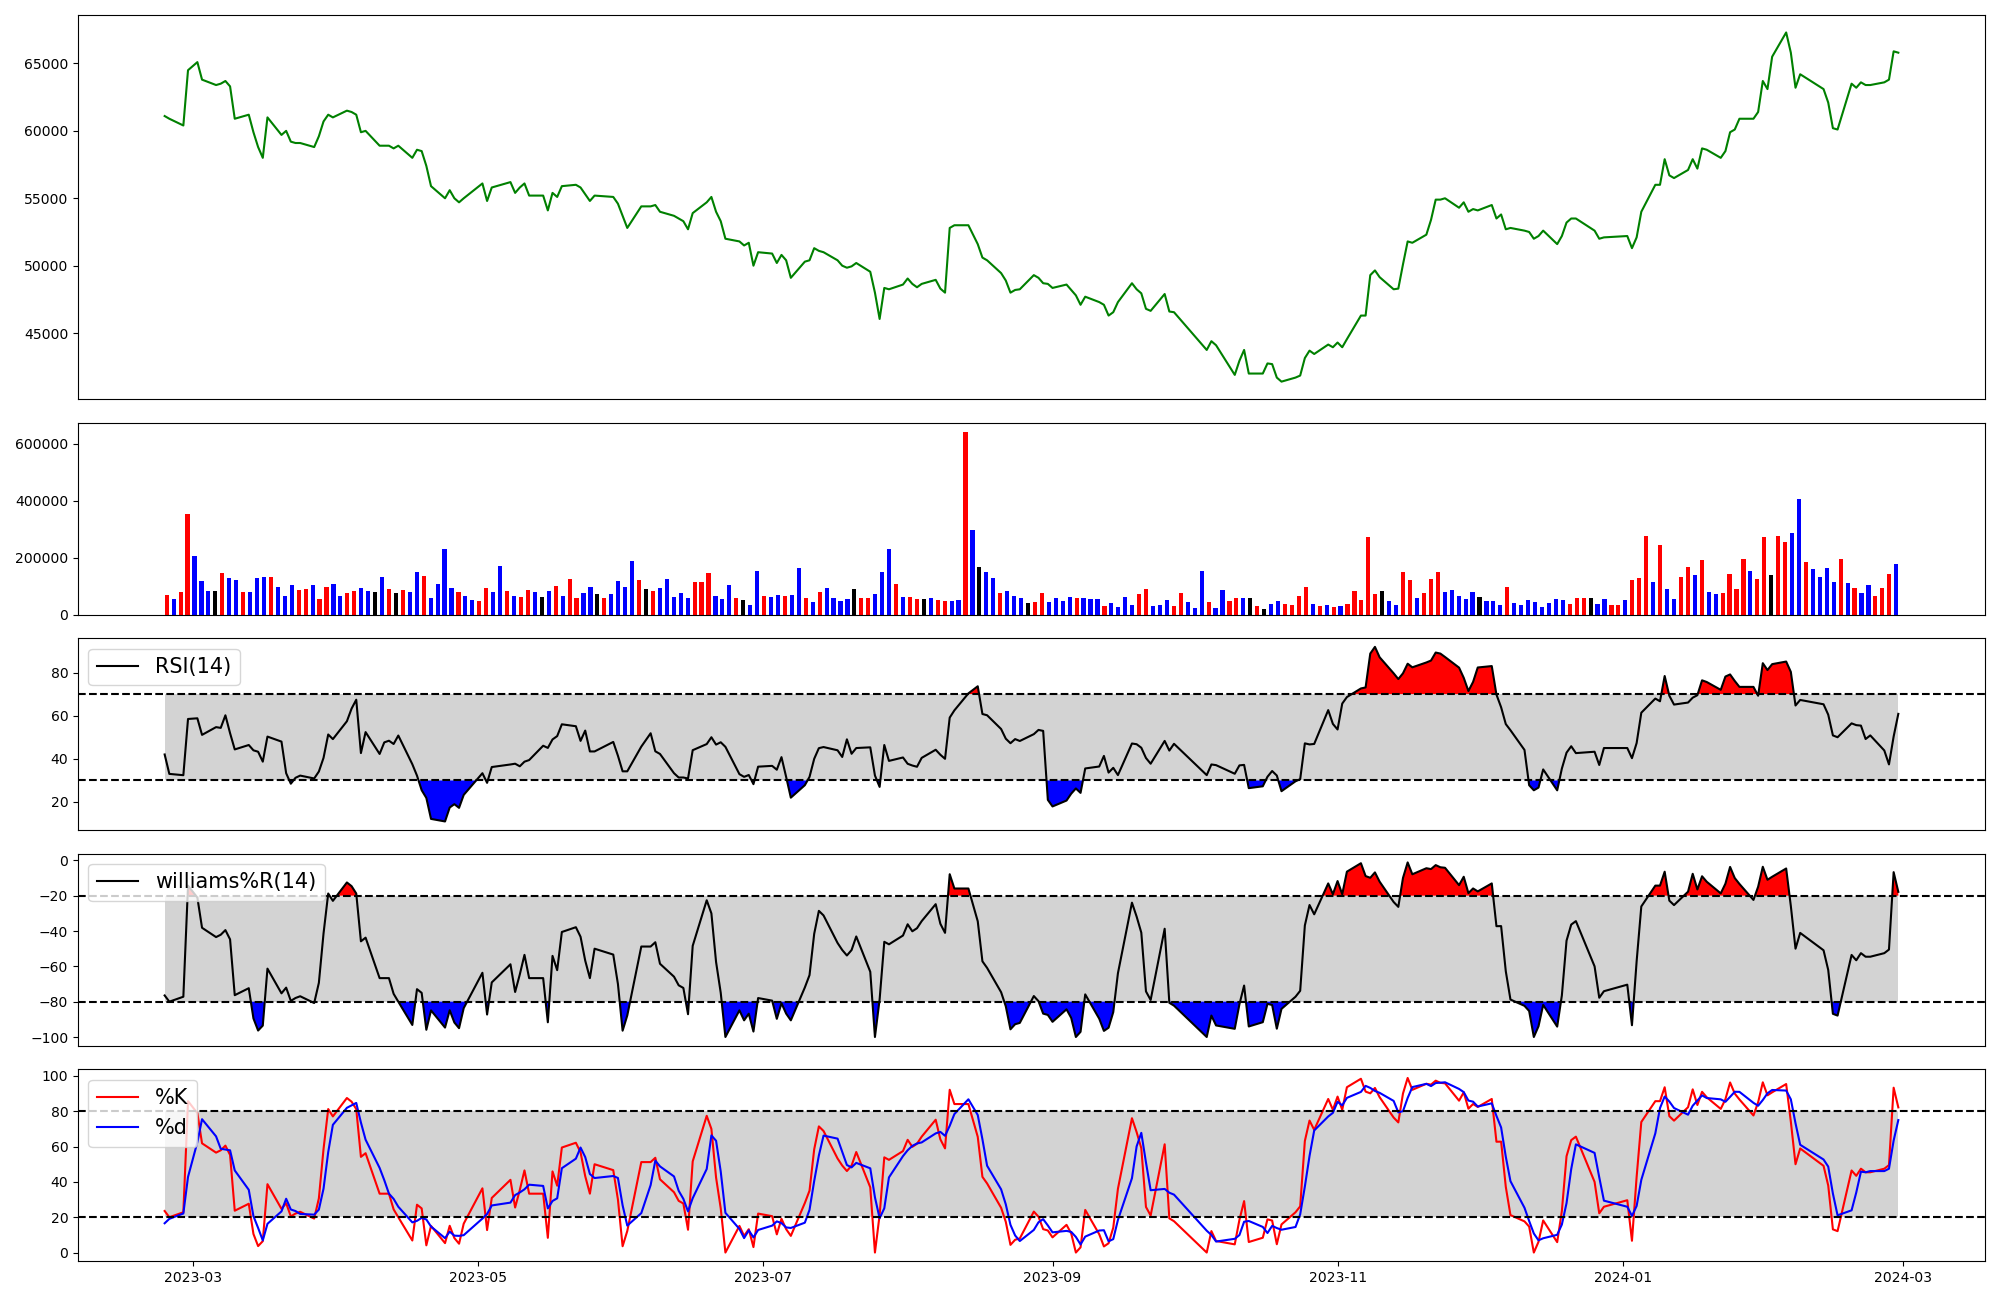Select the 2023-09 x-axis date label
Screen dimensions: 2000x1300
coord(1053,1277)
